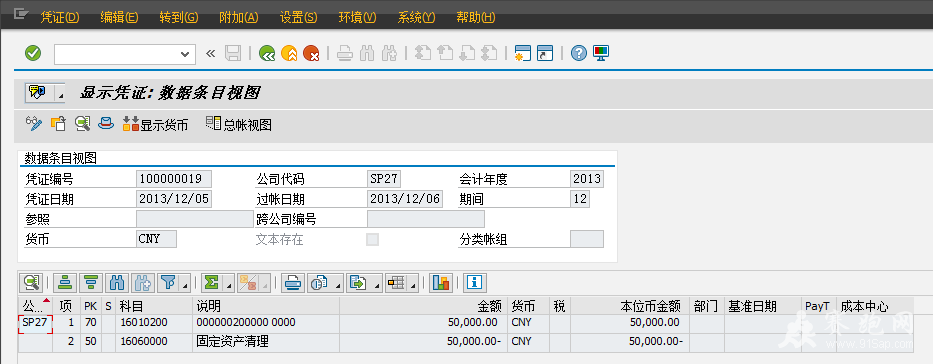933x364 pixels.
Task: Click the grid Print icon
Action: pos(292,283)
